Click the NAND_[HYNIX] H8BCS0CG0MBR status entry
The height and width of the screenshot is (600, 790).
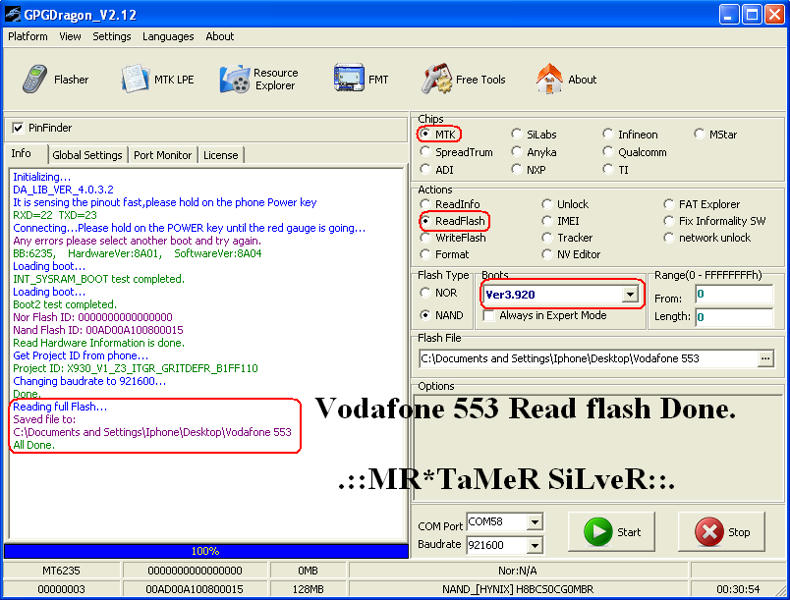coord(518,589)
